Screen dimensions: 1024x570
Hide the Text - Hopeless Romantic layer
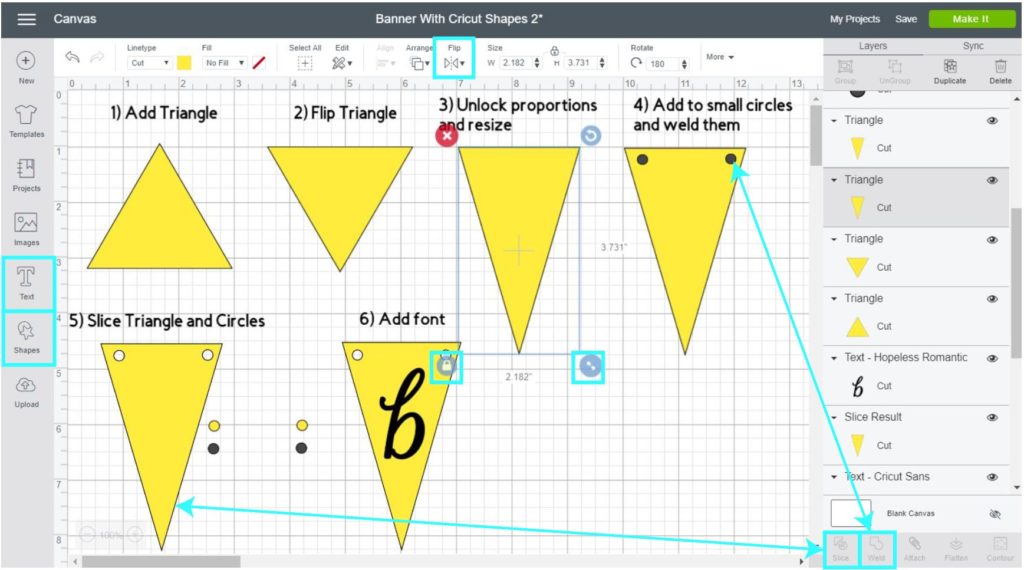992,358
